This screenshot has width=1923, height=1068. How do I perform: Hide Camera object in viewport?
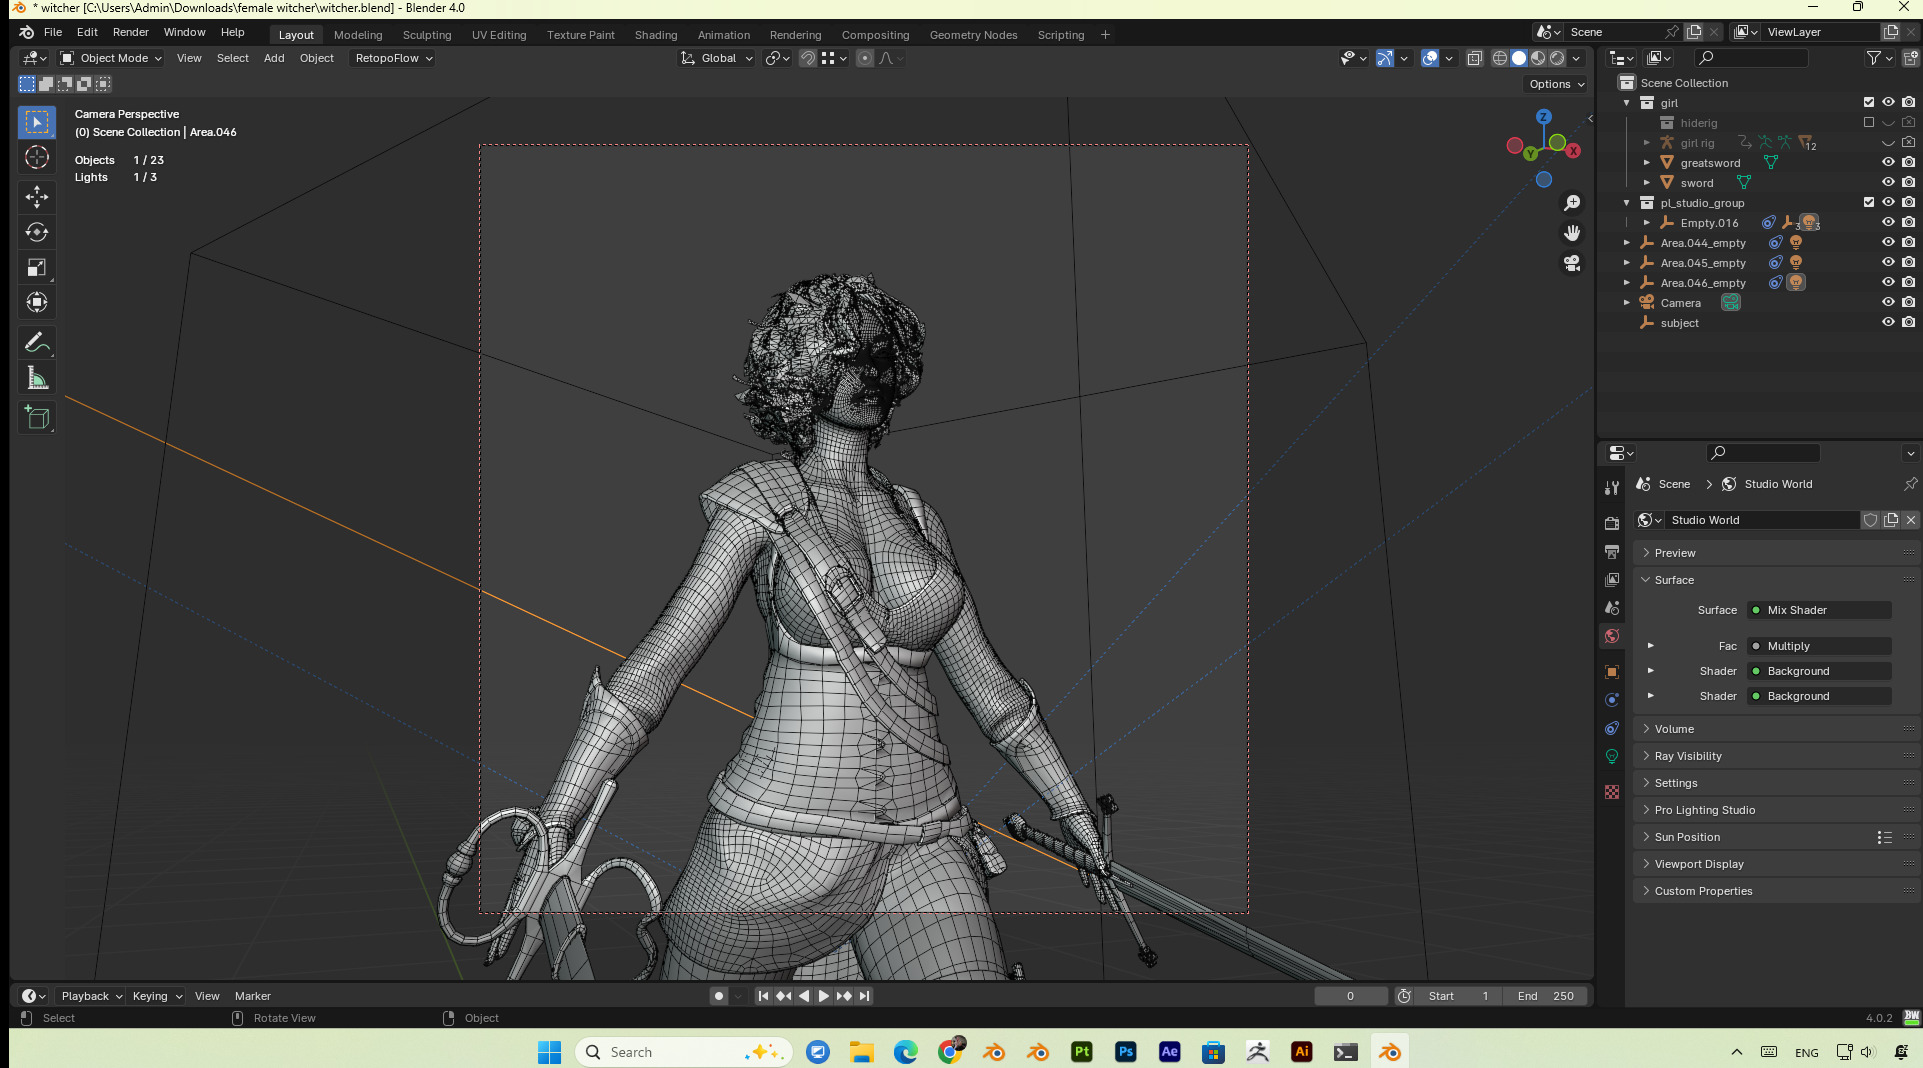(x=1888, y=302)
